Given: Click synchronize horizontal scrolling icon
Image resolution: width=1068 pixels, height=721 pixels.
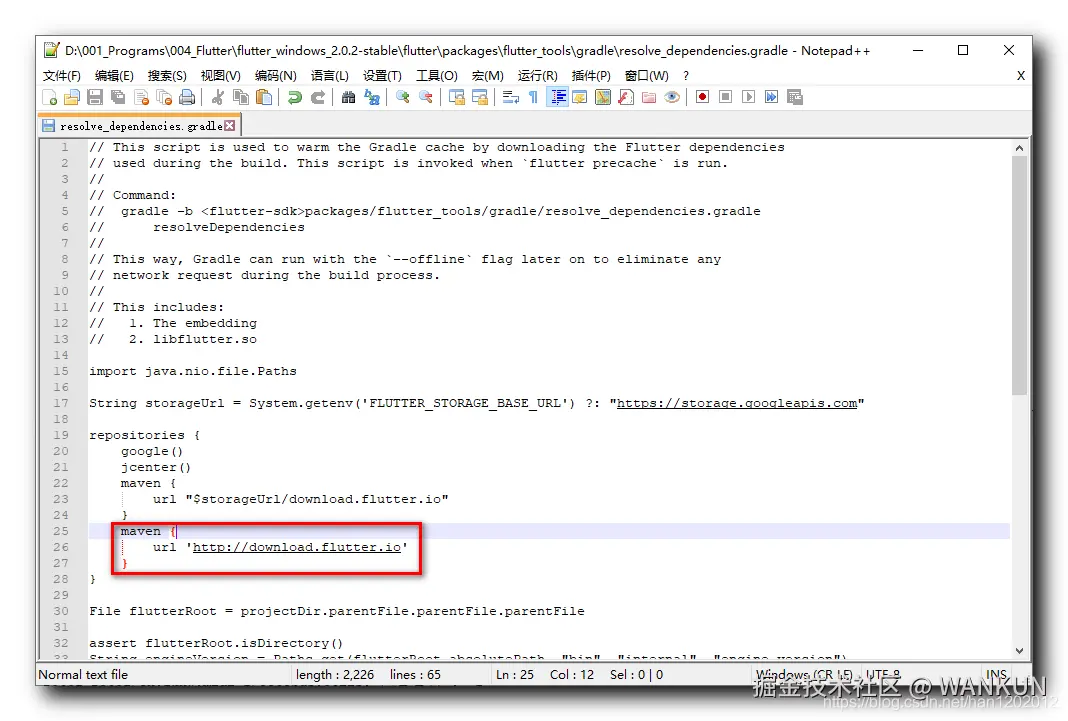Looking at the screenshot, I should point(480,97).
